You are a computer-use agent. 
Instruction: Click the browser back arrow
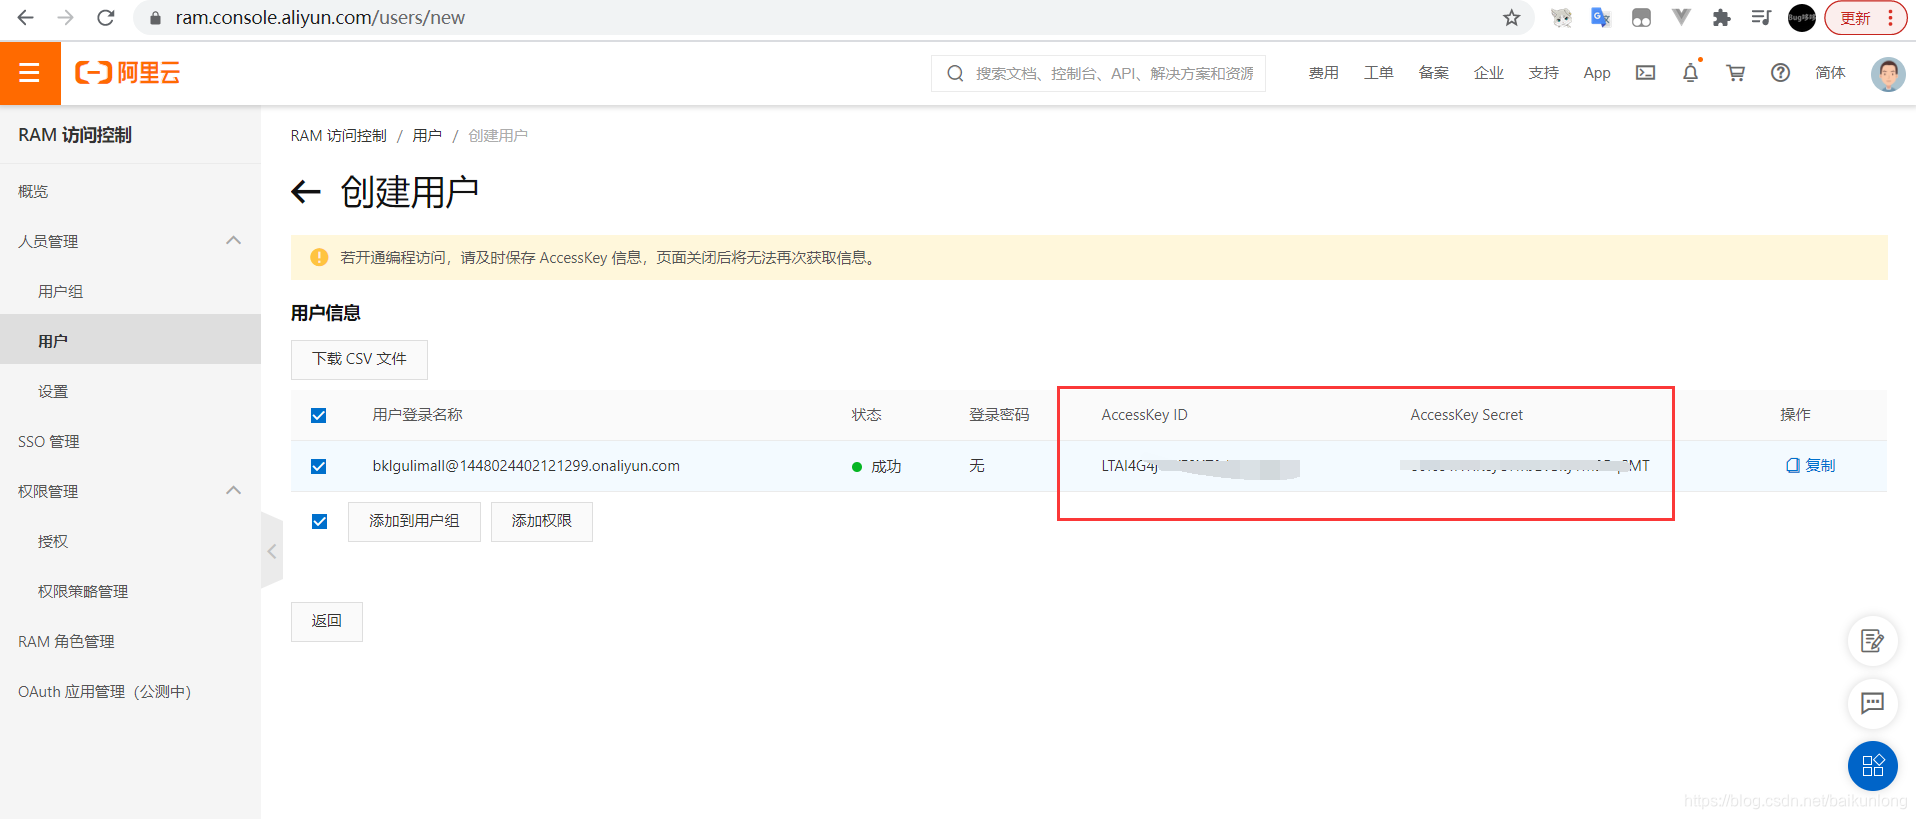(x=26, y=18)
